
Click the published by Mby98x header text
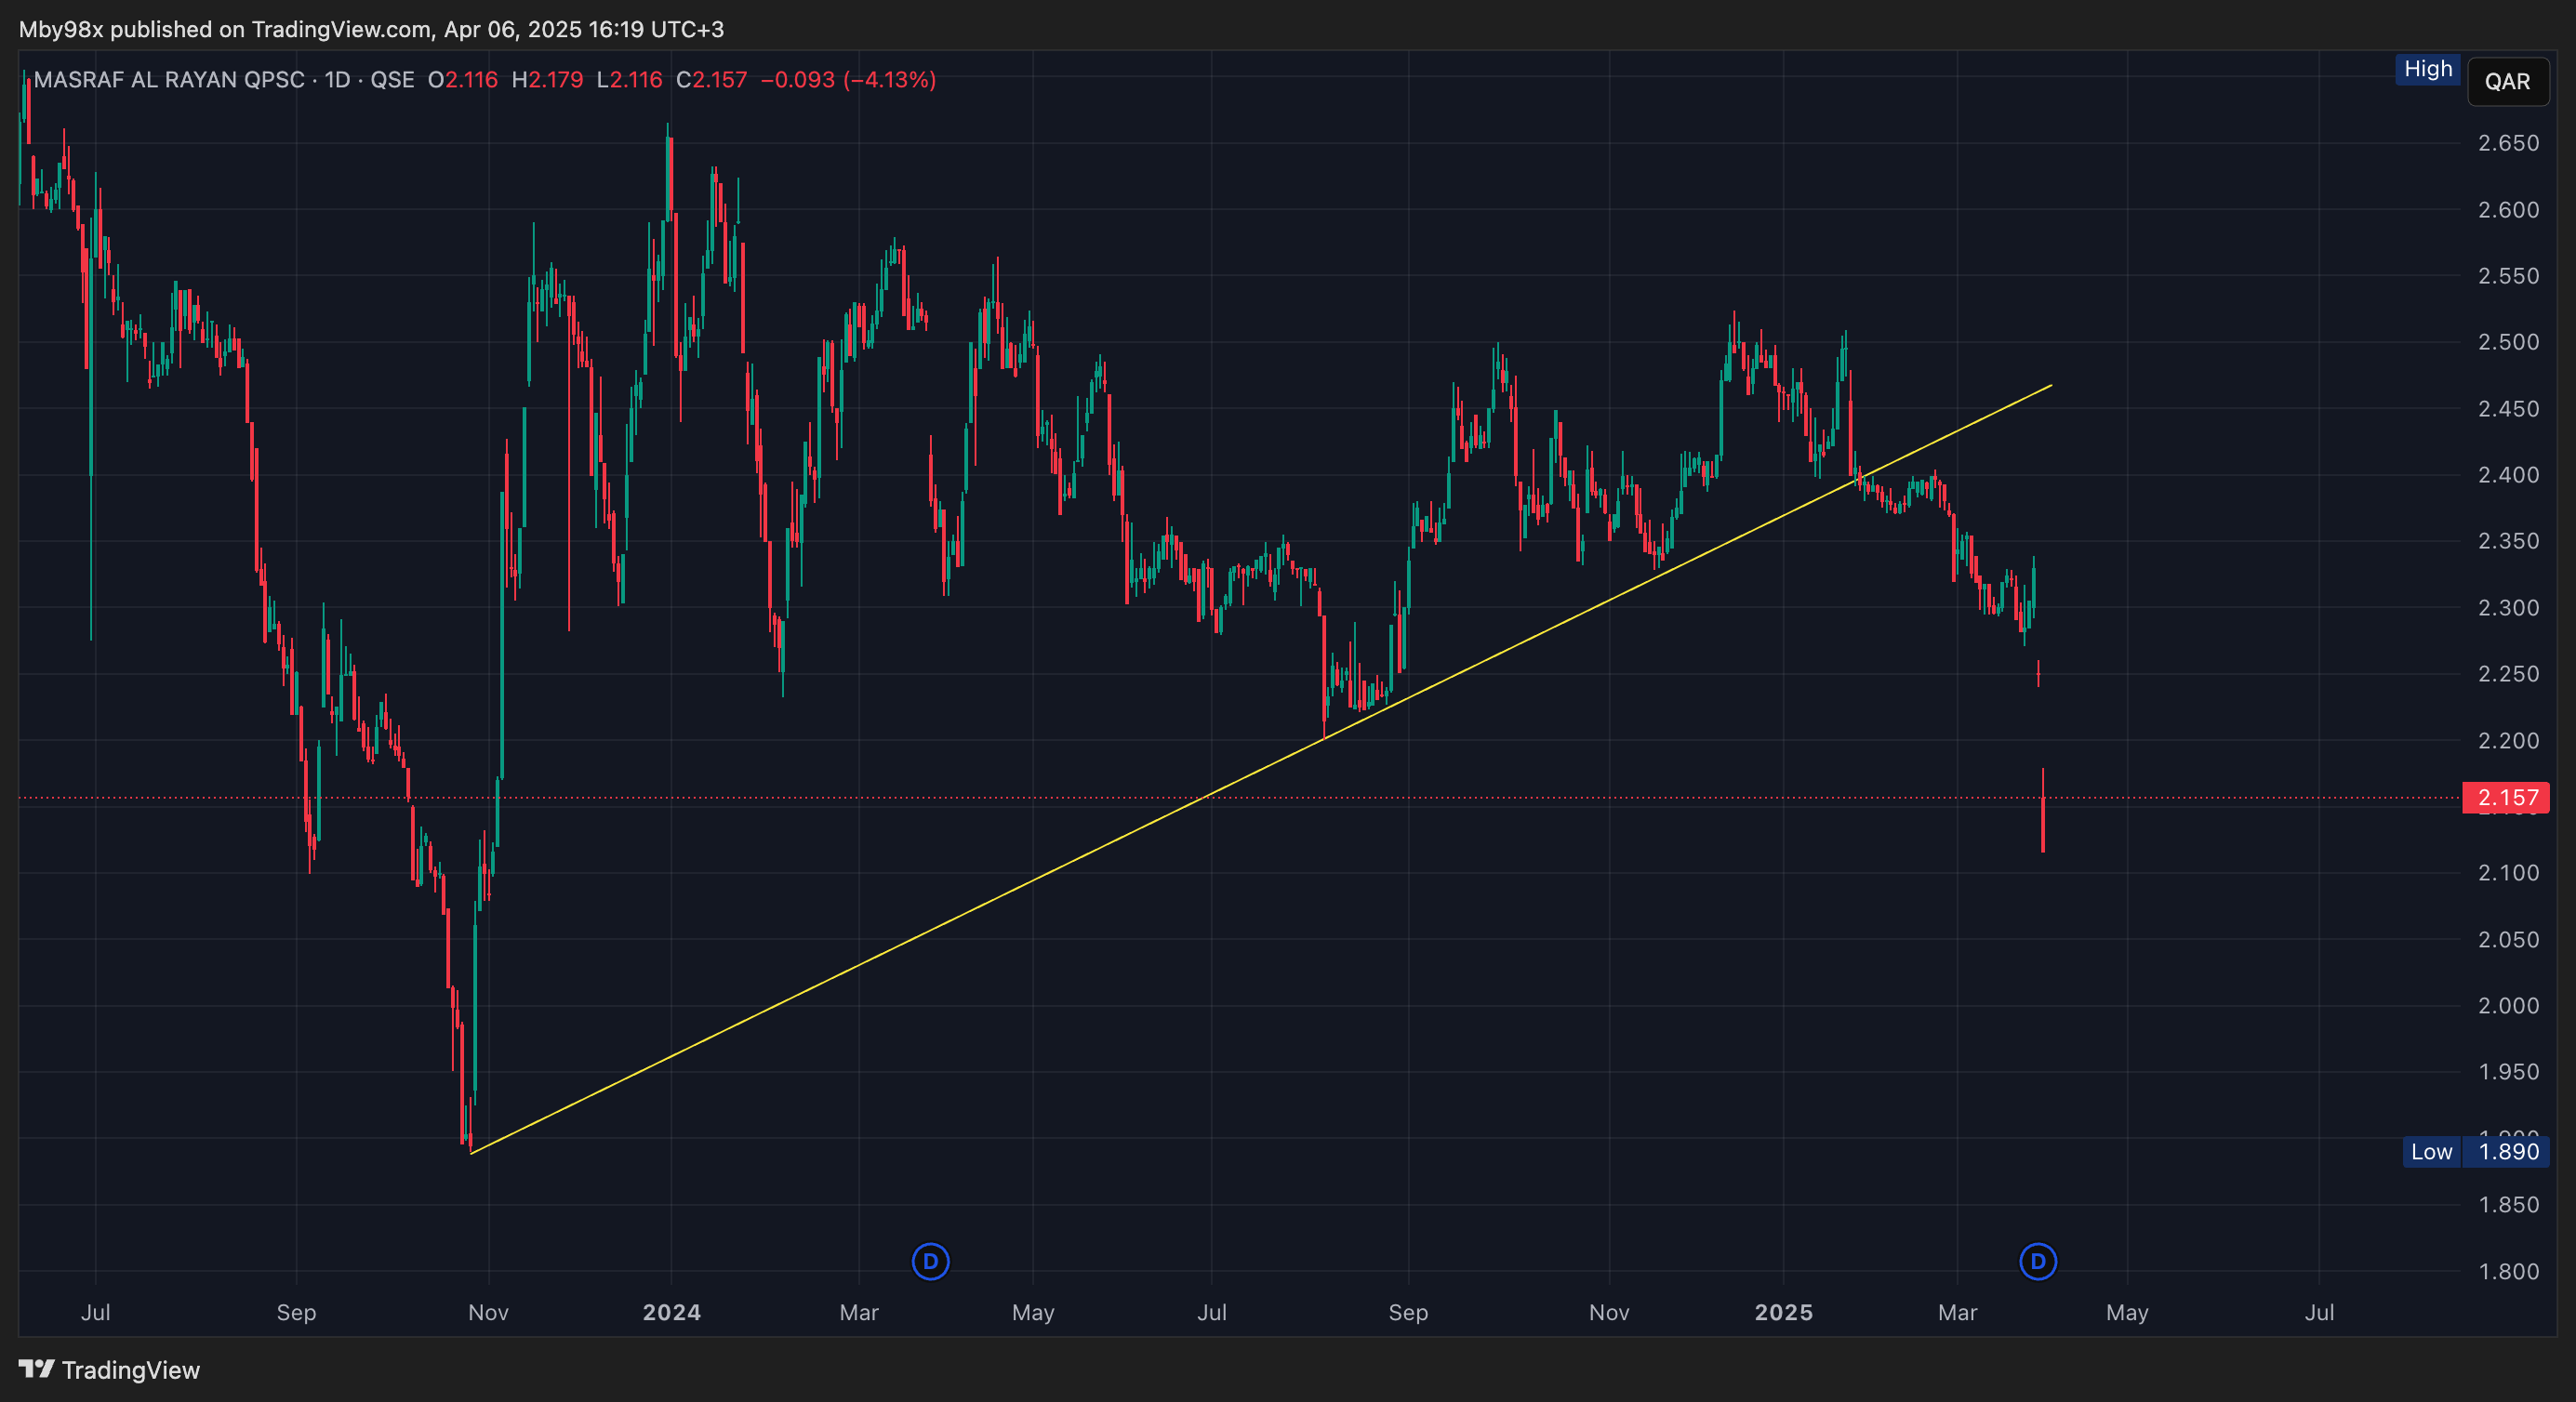point(371,29)
